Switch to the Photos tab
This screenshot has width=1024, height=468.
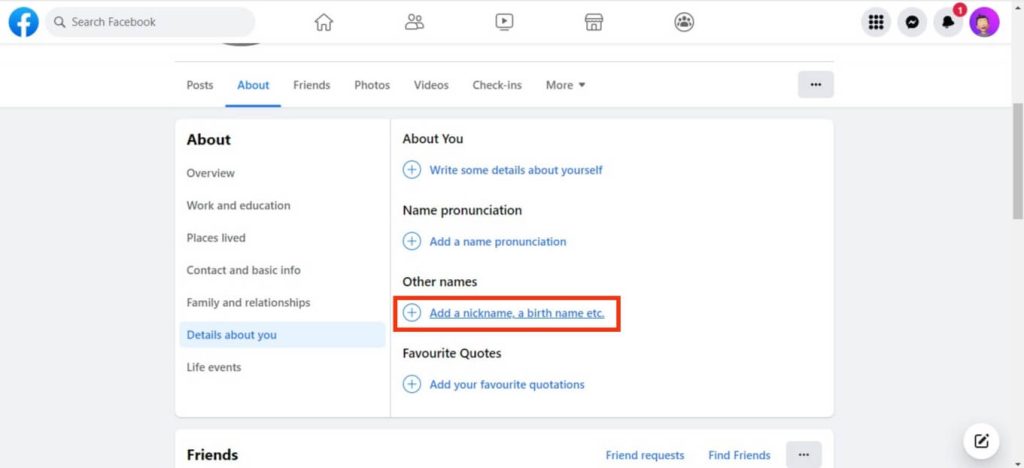click(x=372, y=85)
